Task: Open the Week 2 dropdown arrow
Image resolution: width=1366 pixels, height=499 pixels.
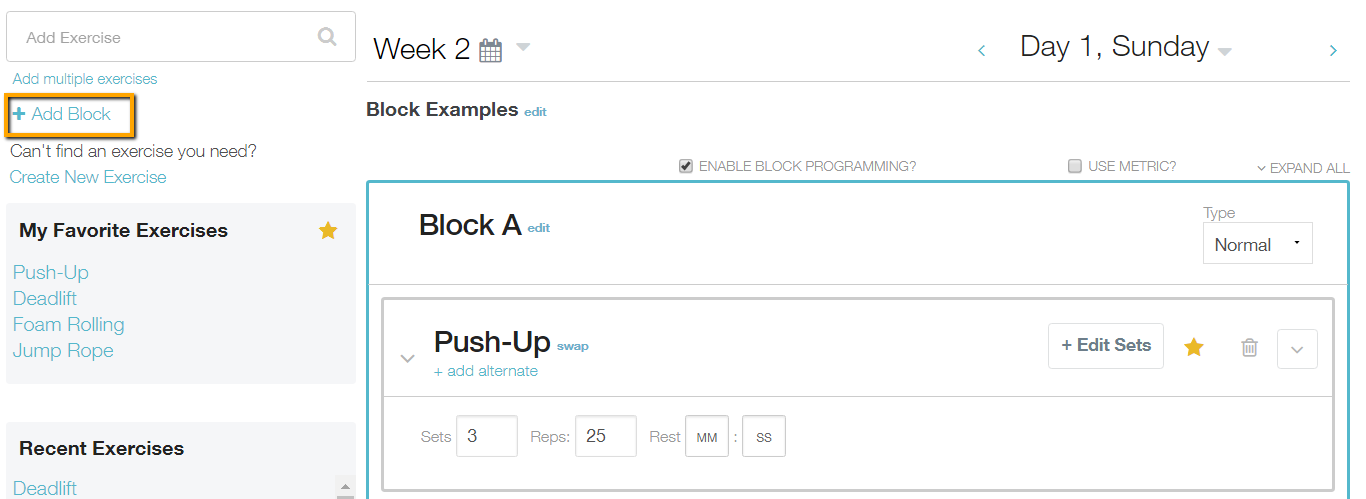Action: coord(523,48)
